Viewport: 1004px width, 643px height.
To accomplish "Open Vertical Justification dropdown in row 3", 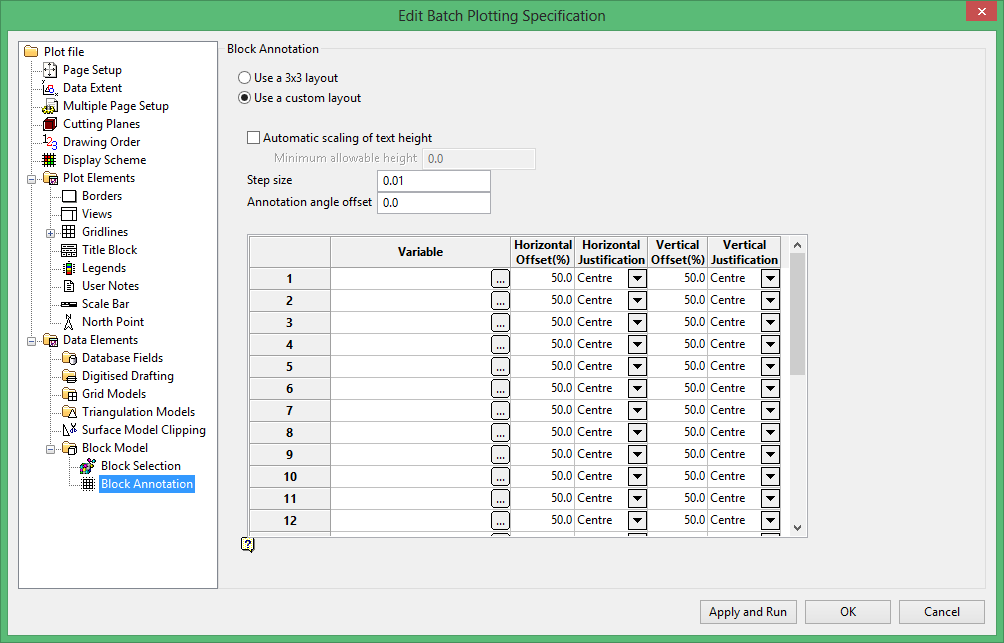I will [x=770, y=323].
